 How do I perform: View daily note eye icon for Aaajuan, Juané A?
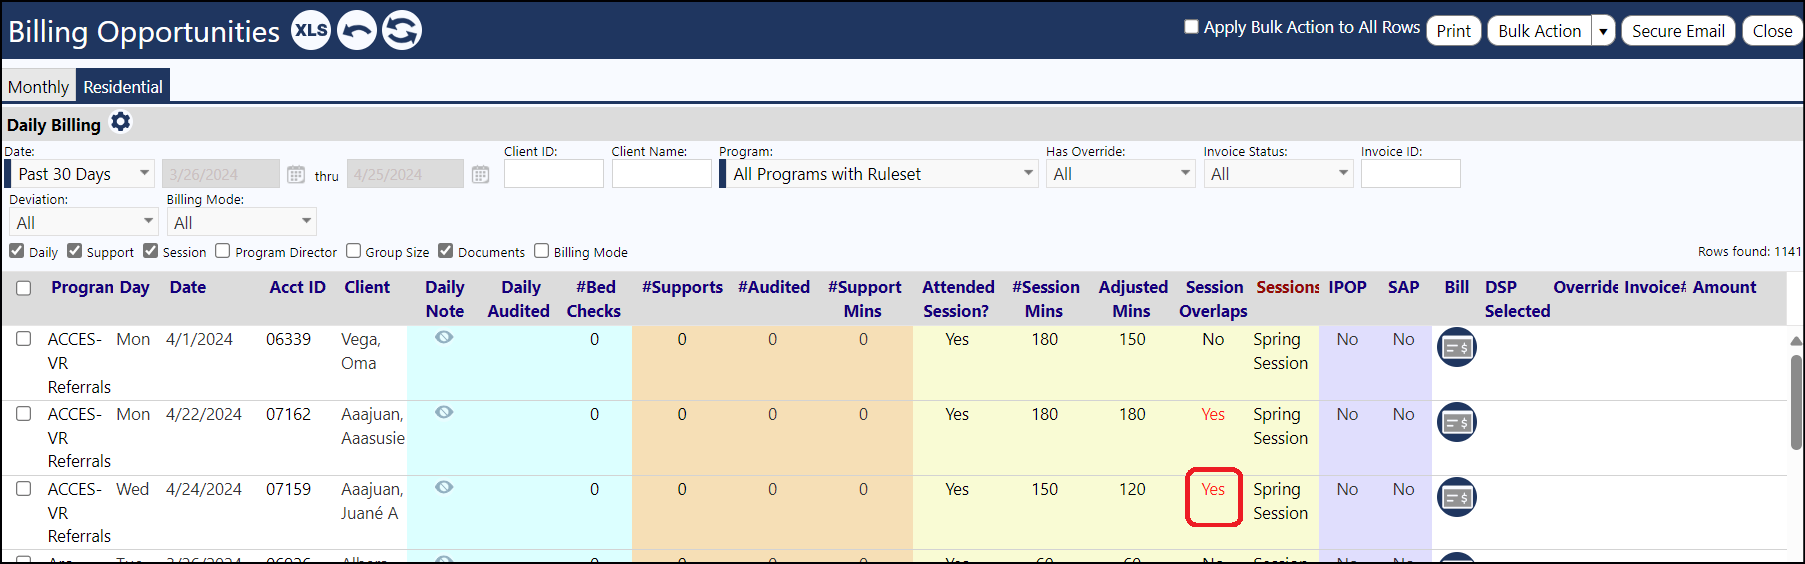[444, 487]
